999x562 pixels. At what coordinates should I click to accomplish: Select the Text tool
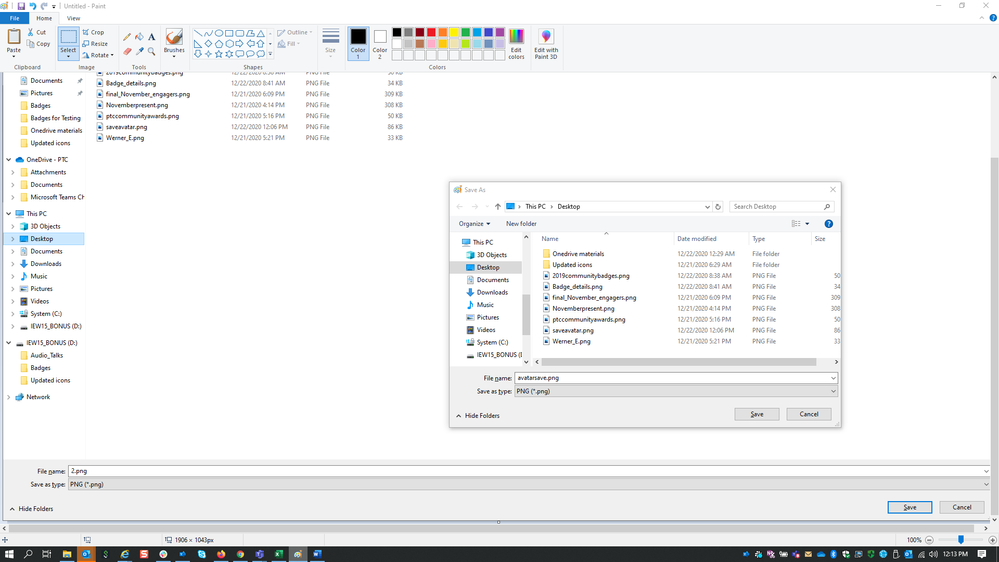pos(152,37)
